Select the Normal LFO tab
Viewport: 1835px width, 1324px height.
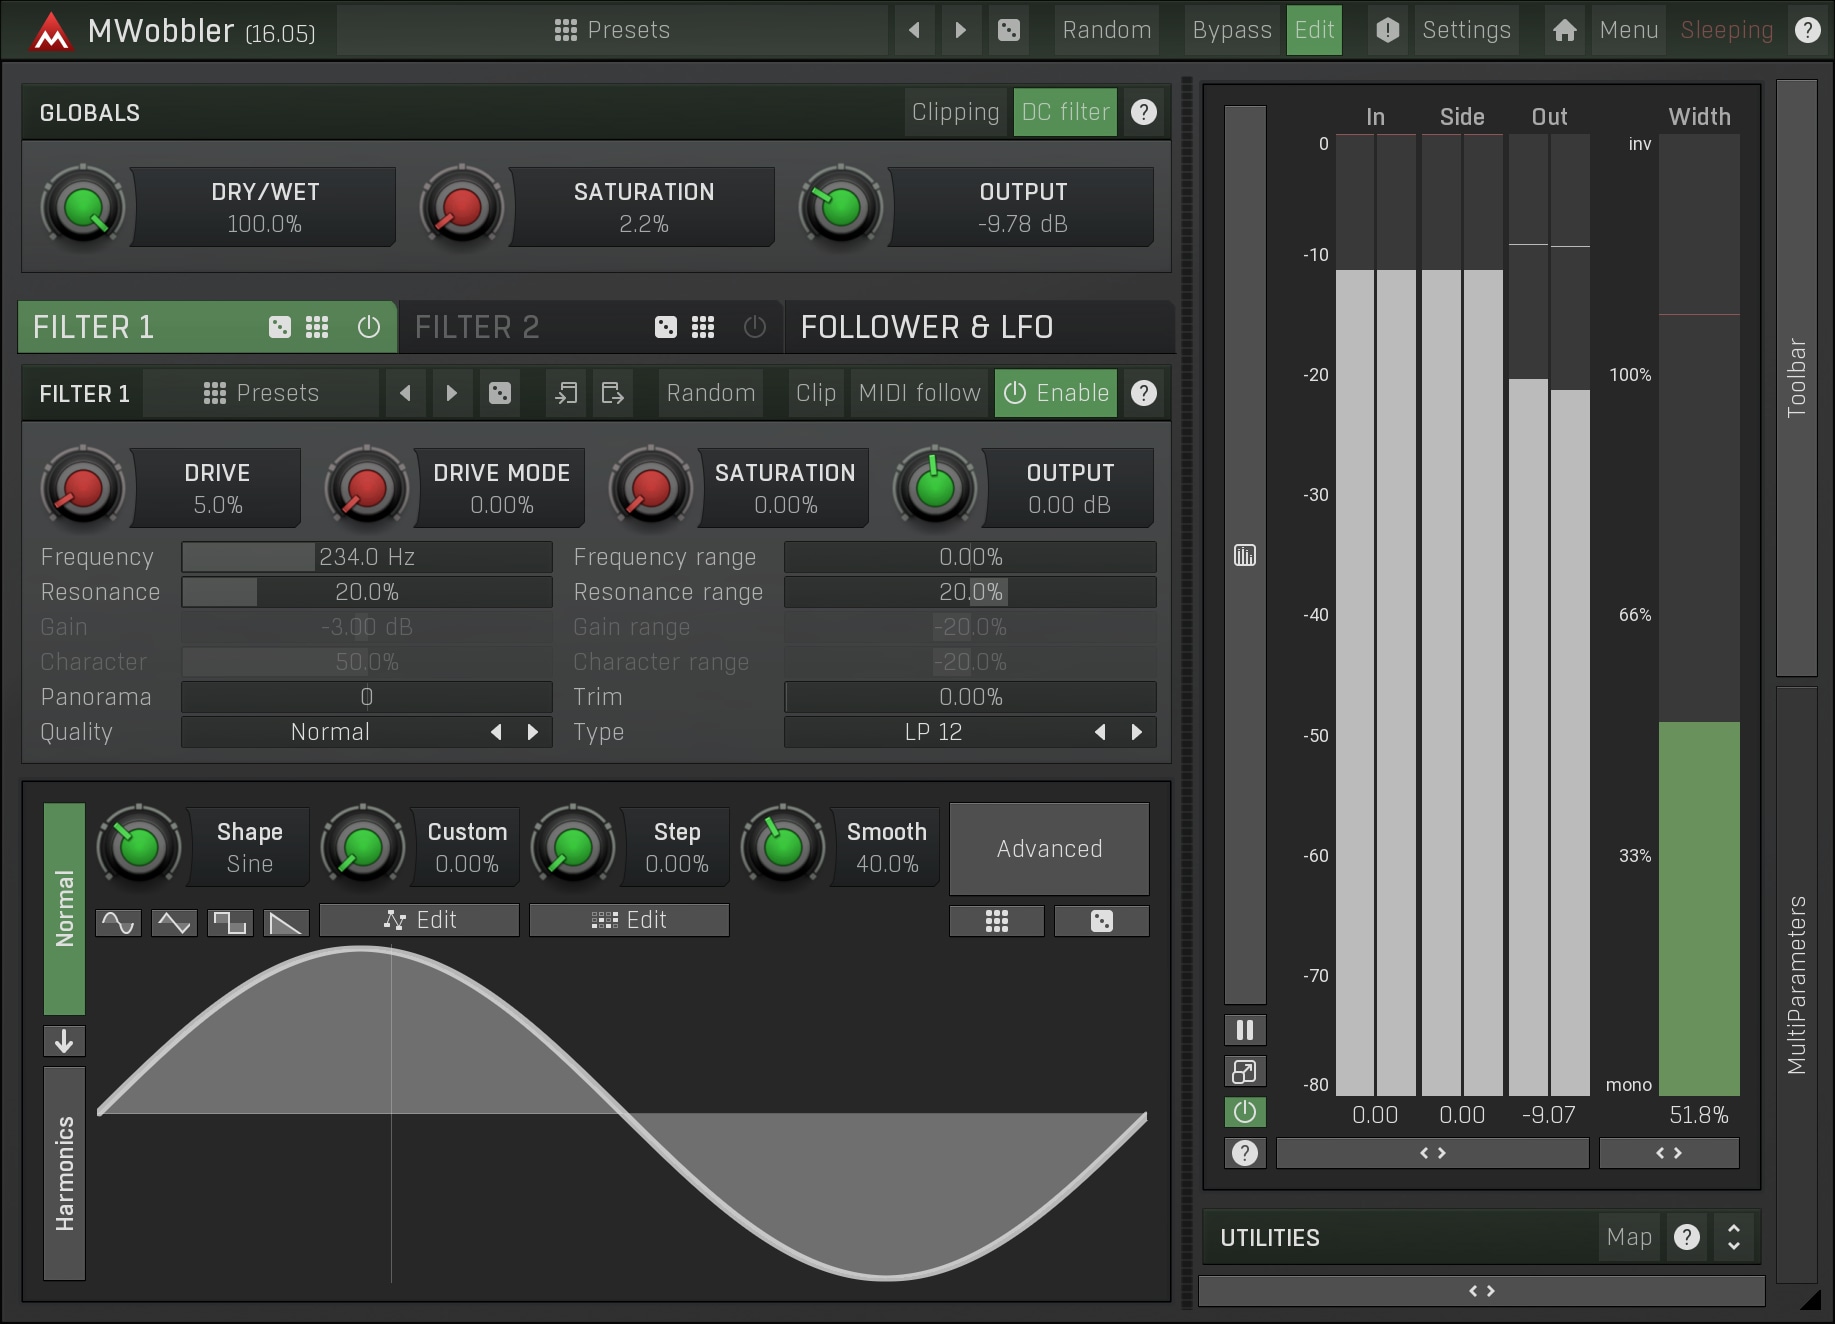tap(64, 908)
